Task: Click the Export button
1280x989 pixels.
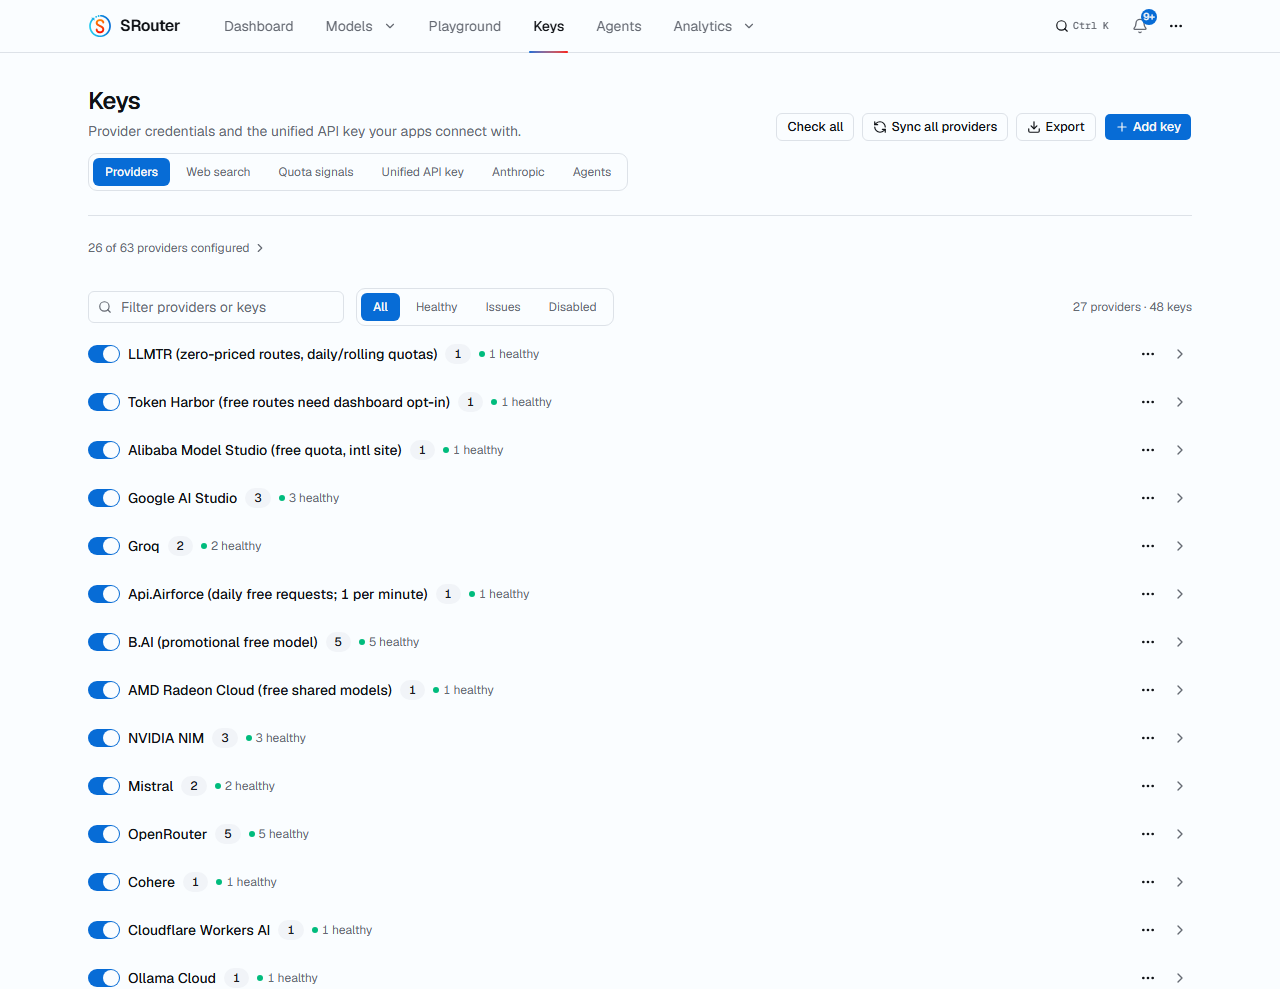Action: [x=1056, y=127]
